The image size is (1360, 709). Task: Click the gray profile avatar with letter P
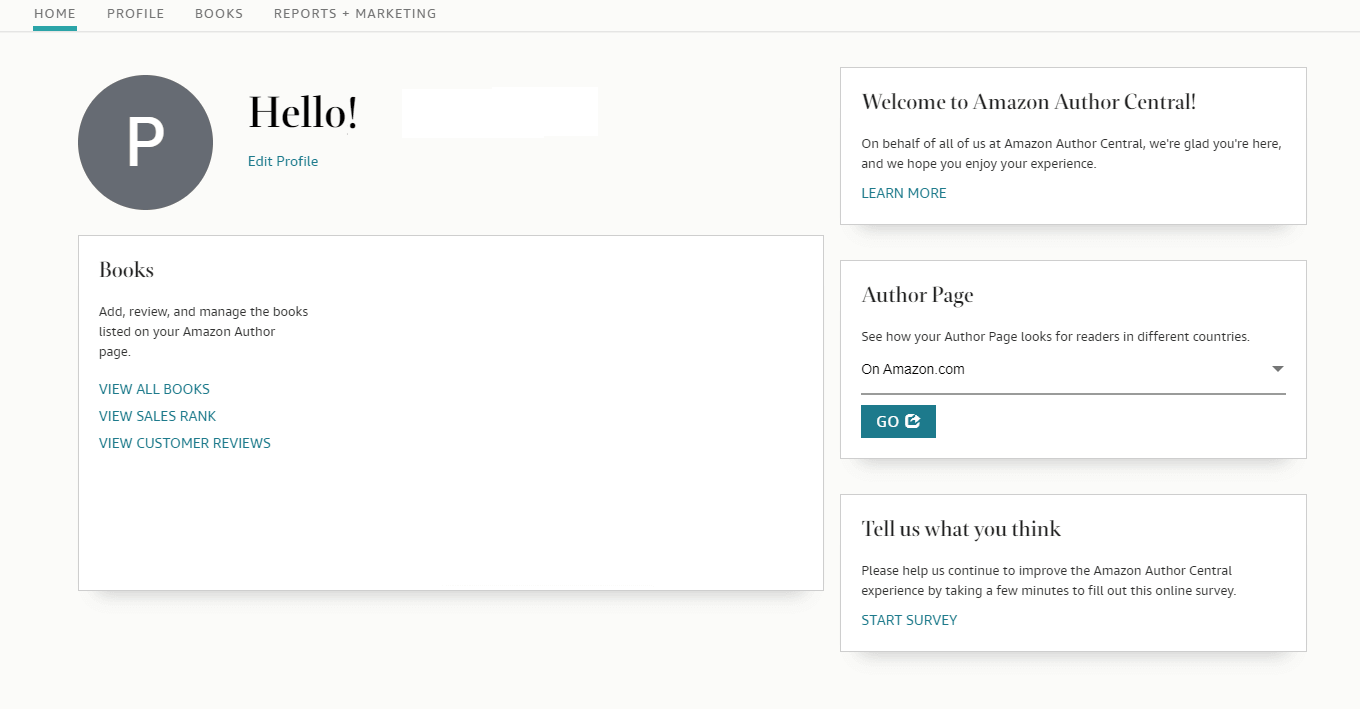[x=145, y=143]
